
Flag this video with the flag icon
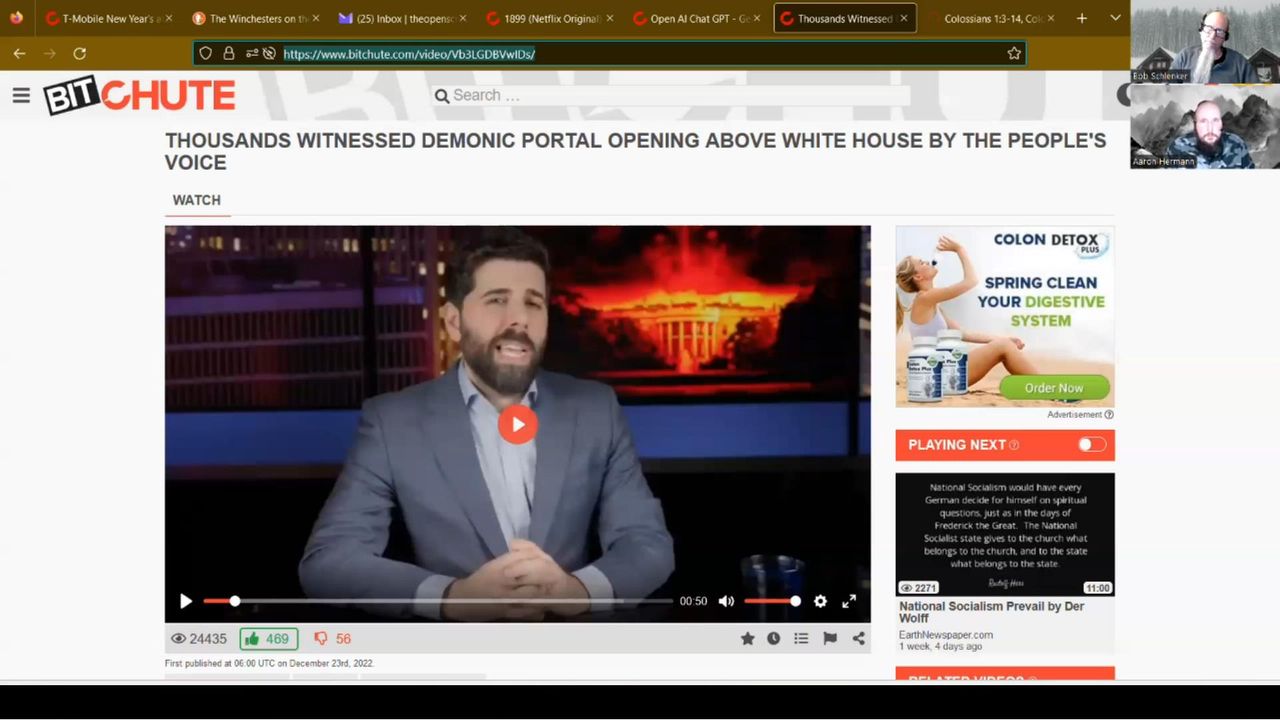pyautogui.click(x=829, y=638)
